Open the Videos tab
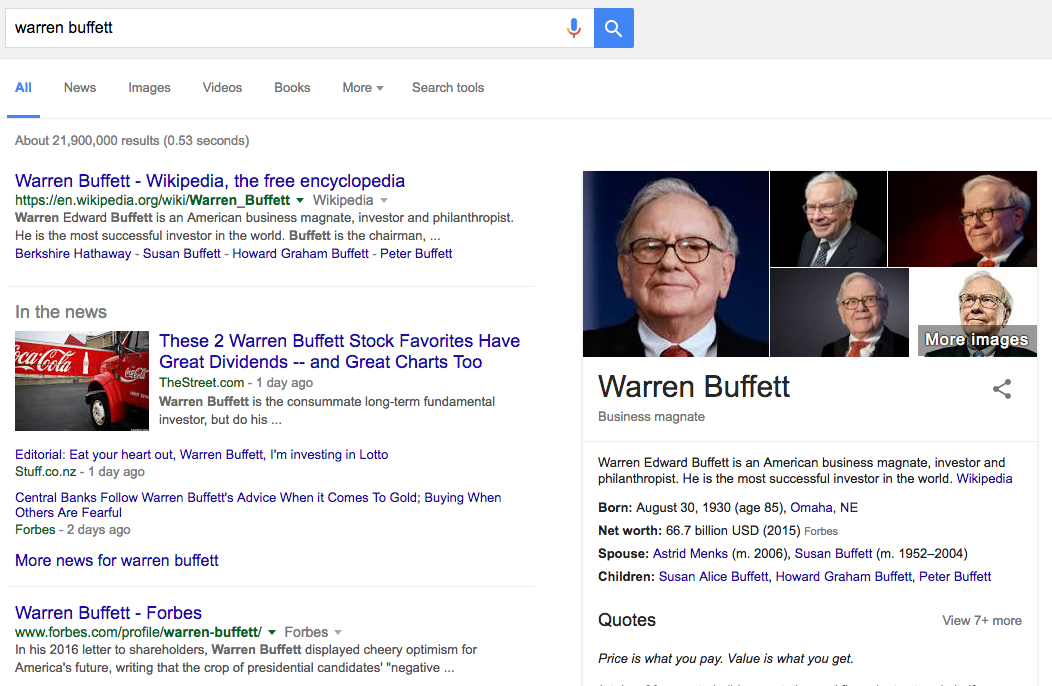Image resolution: width=1052 pixels, height=686 pixels. (222, 88)
